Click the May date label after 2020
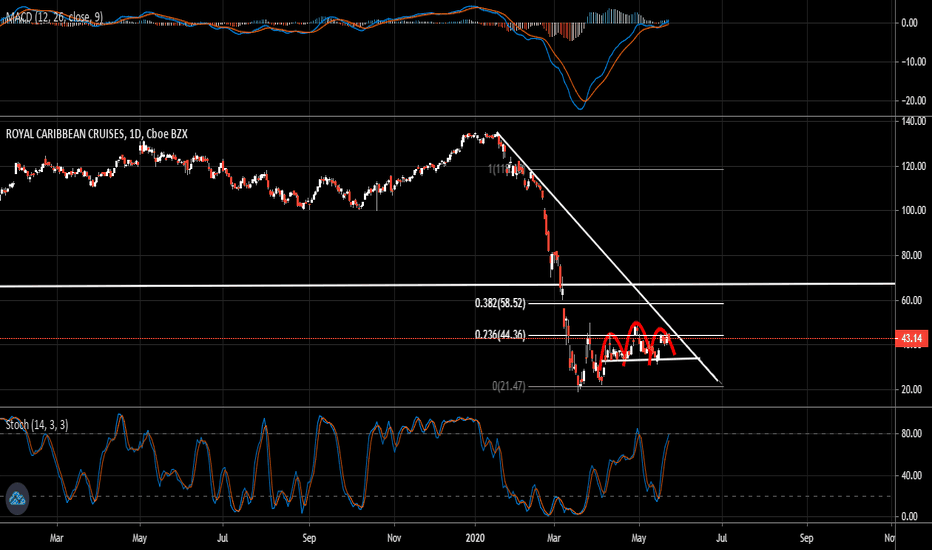The height and width of the screenshot is (550, 932). coord(639,538)
